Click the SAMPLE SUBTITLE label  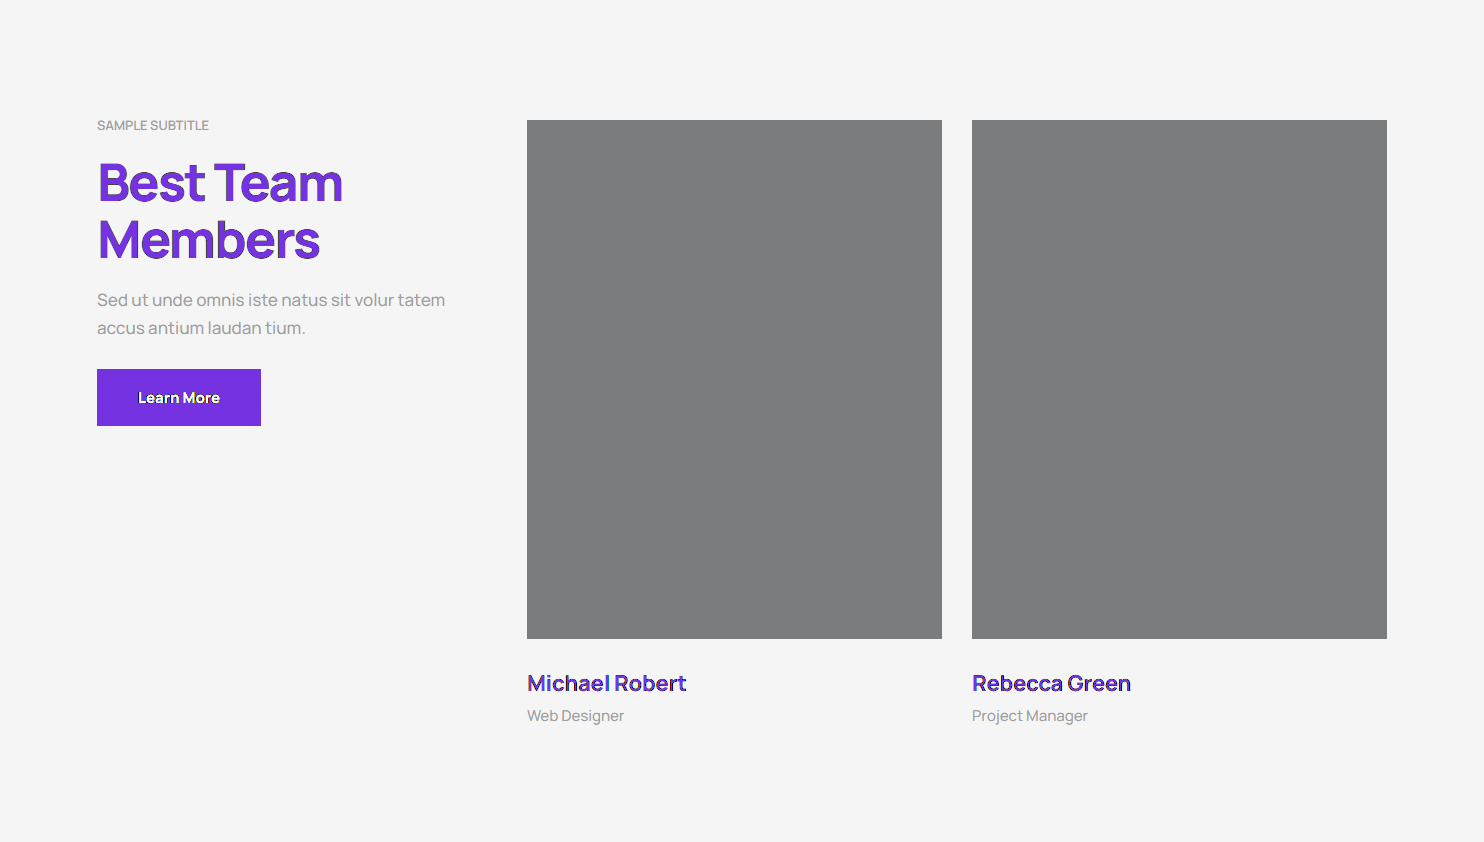(153, 126)
